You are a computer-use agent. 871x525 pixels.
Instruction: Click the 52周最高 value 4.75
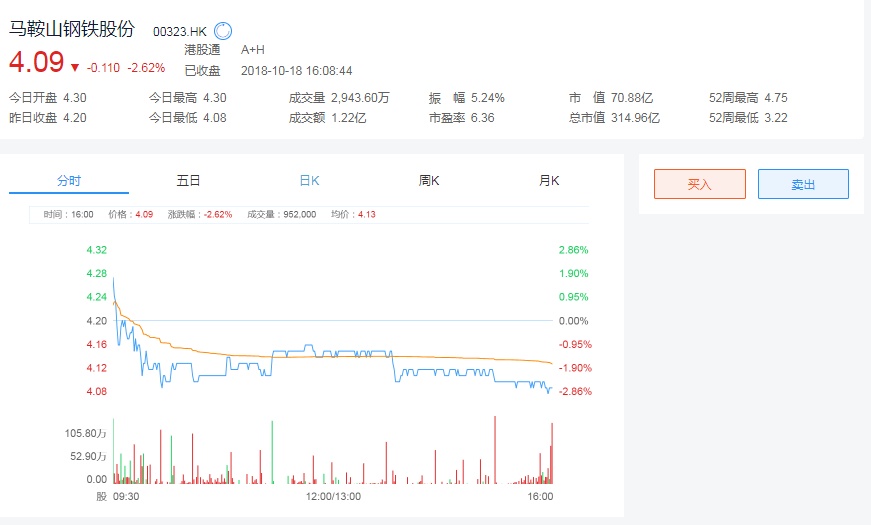[776, 98]
